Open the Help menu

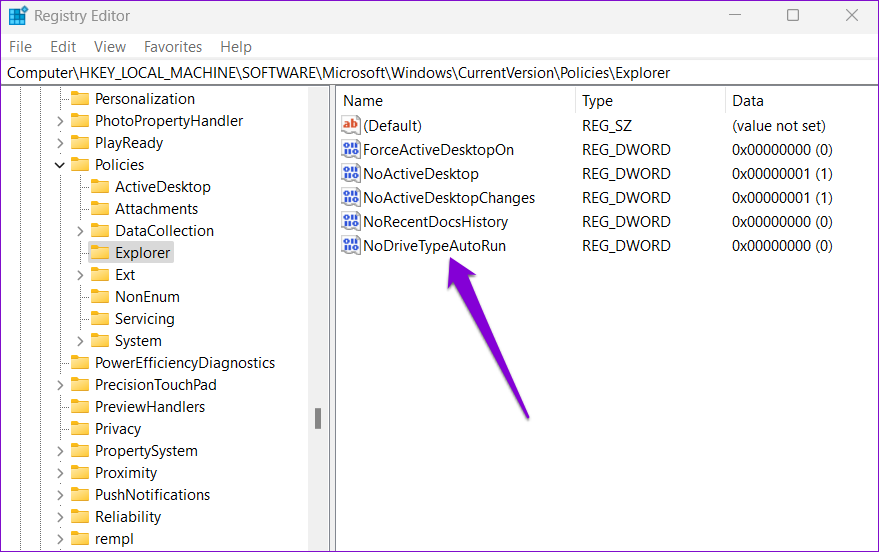(235, 47)
